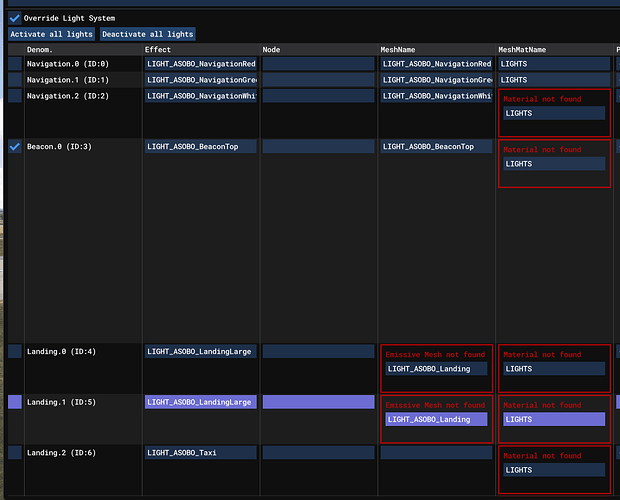Edit MeshMatName LIGHTS for Navigation.1
620x500 pixels.
pyautogui.click(x=554, y=80)
